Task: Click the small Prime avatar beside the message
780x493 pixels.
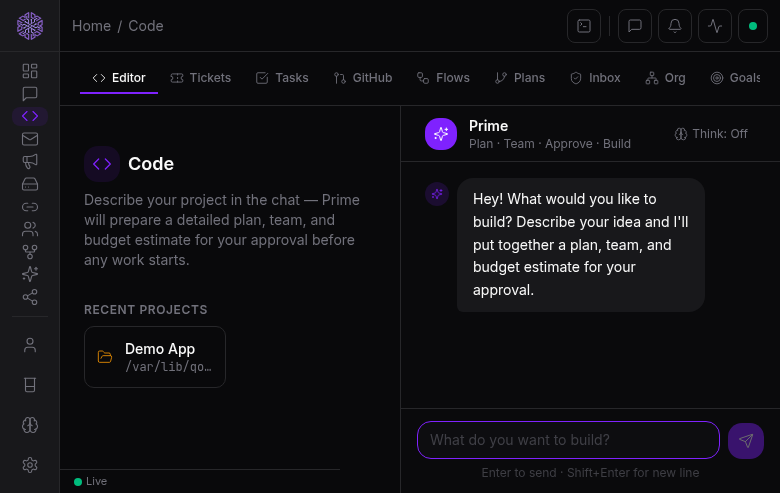Action: 437,194
